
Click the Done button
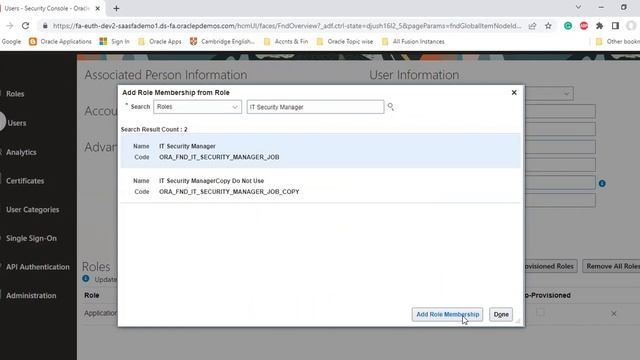click(501, 314)
